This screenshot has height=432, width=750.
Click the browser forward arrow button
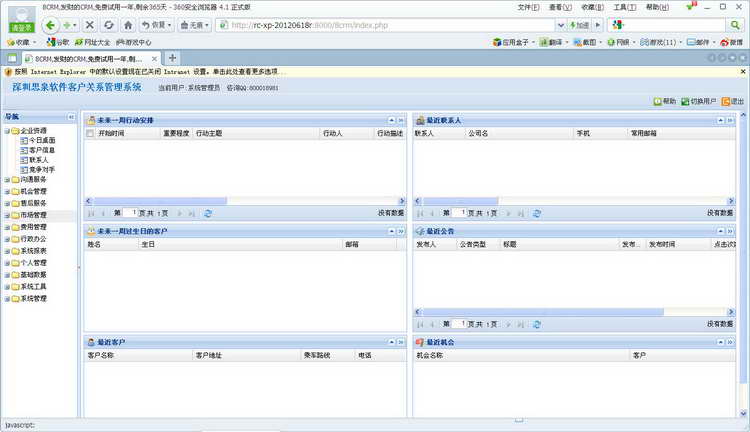(67, 25)
